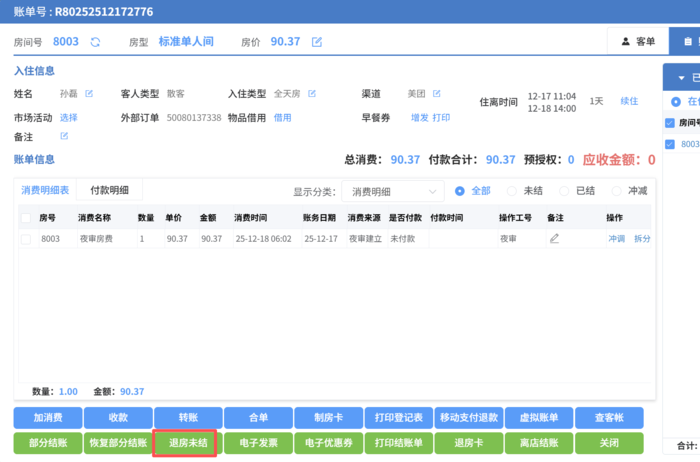700x462 pixels.
Task: Edit guest name 孙磊
Action: 88,94
